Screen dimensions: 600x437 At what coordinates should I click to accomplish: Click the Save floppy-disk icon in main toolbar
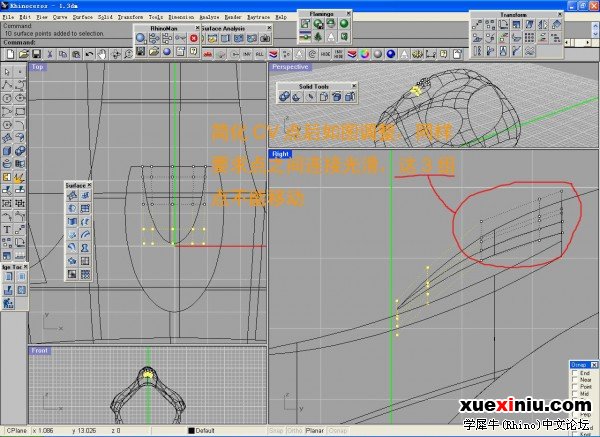click(36, 54)
